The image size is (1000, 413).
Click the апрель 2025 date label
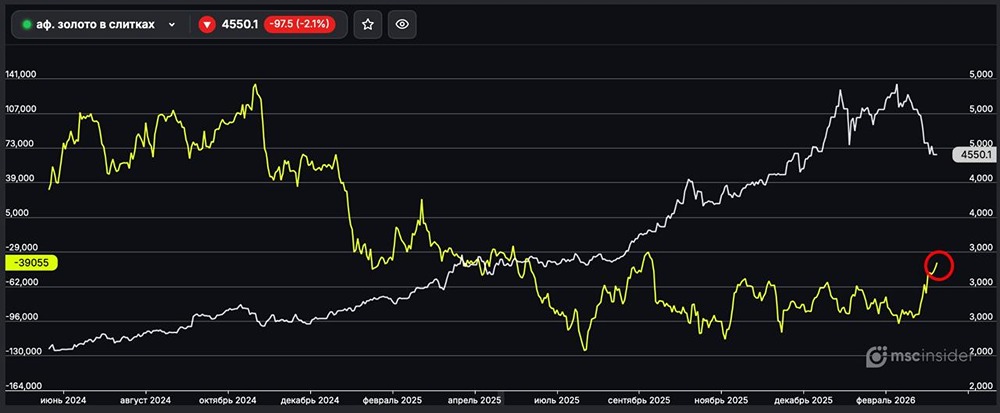coord(475,400)
